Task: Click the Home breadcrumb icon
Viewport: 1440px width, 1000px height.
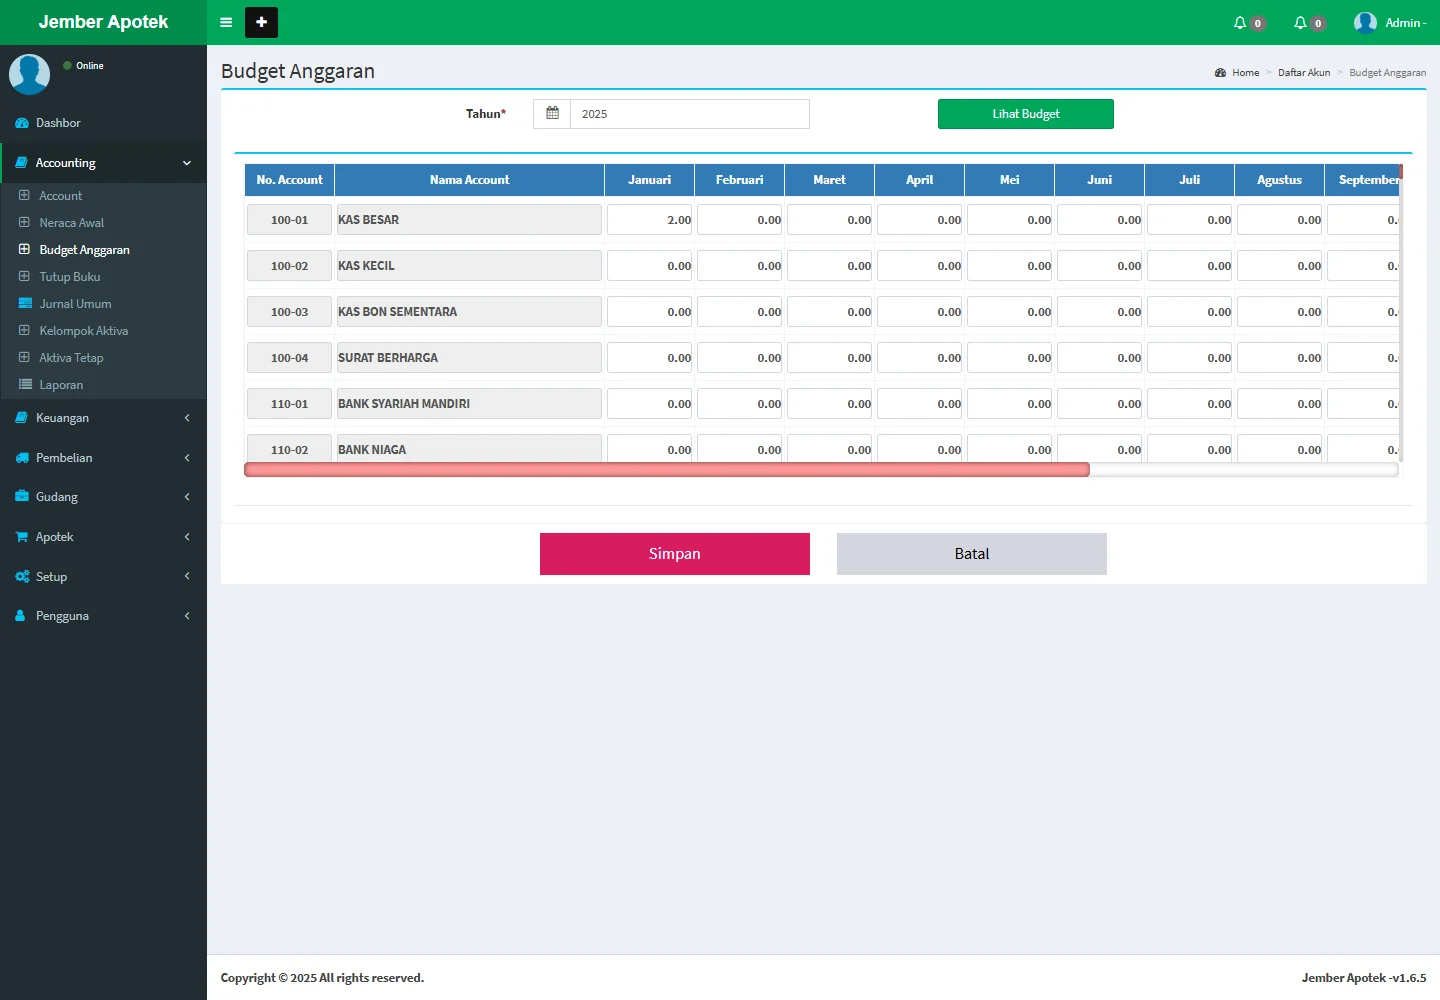Action: pos(1220,73)
